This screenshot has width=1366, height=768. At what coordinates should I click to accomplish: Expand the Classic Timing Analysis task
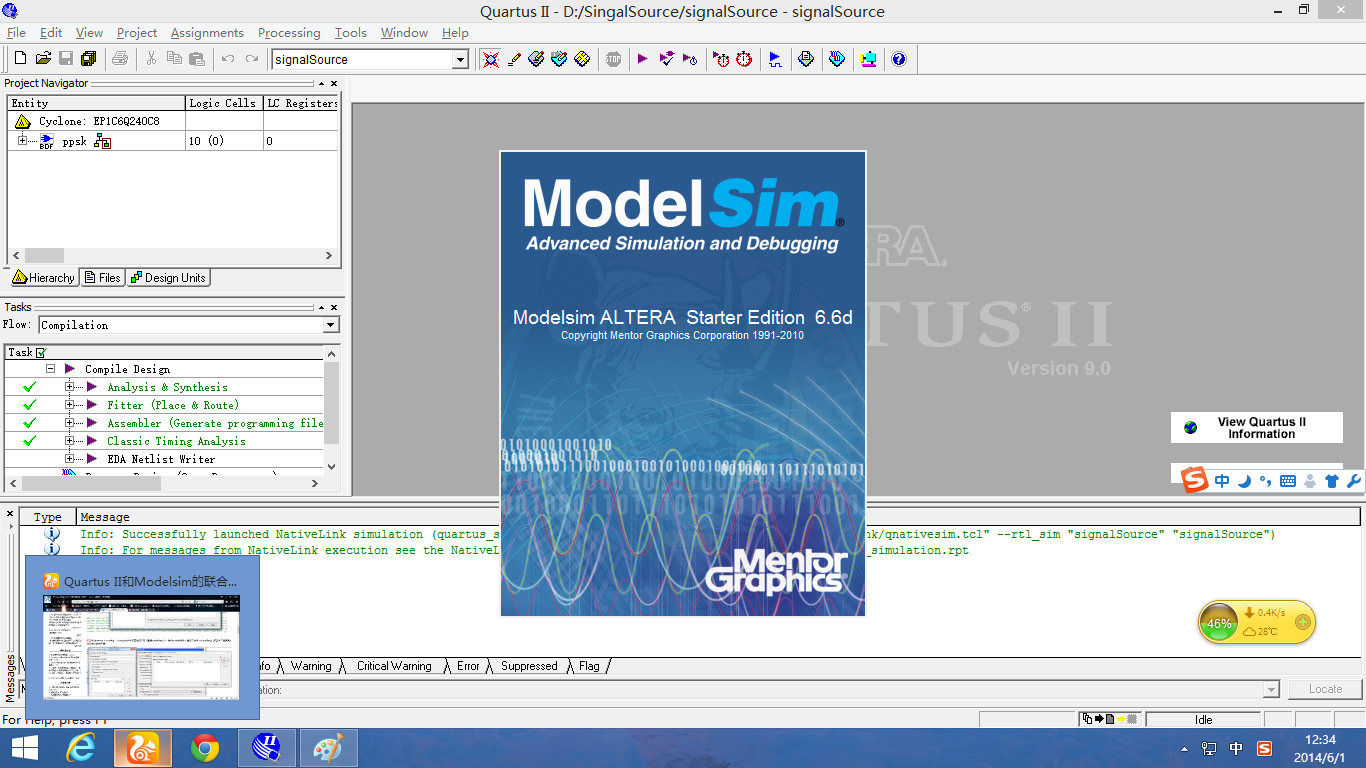coord(70,441)
